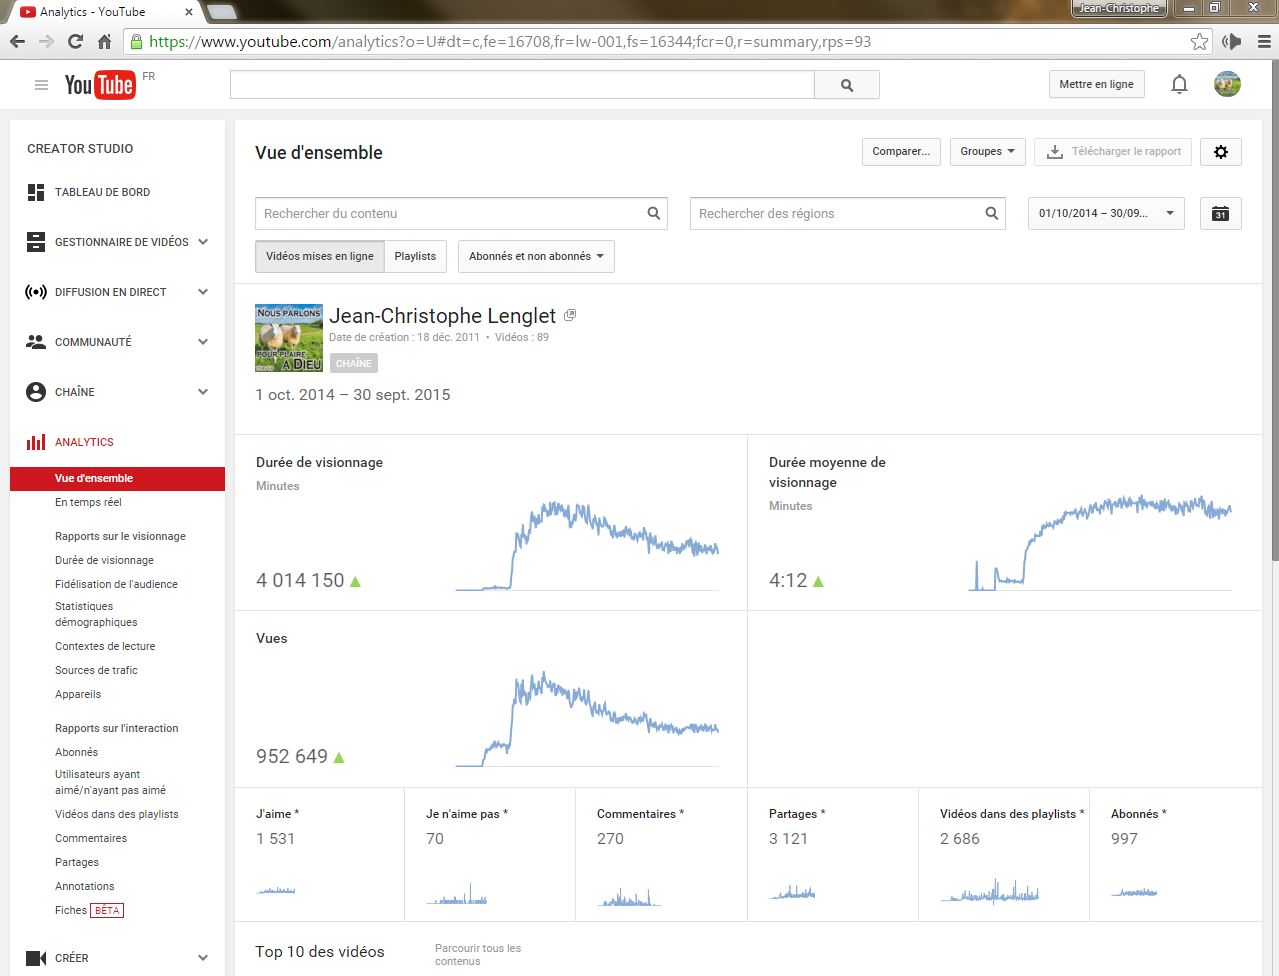Open channel in new window icon

pyautogui.click(x=570, y=315)
